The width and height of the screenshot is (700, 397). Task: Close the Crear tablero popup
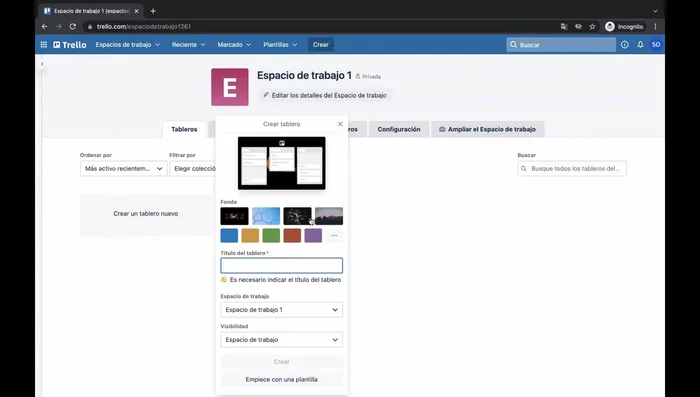click(340, 124)
